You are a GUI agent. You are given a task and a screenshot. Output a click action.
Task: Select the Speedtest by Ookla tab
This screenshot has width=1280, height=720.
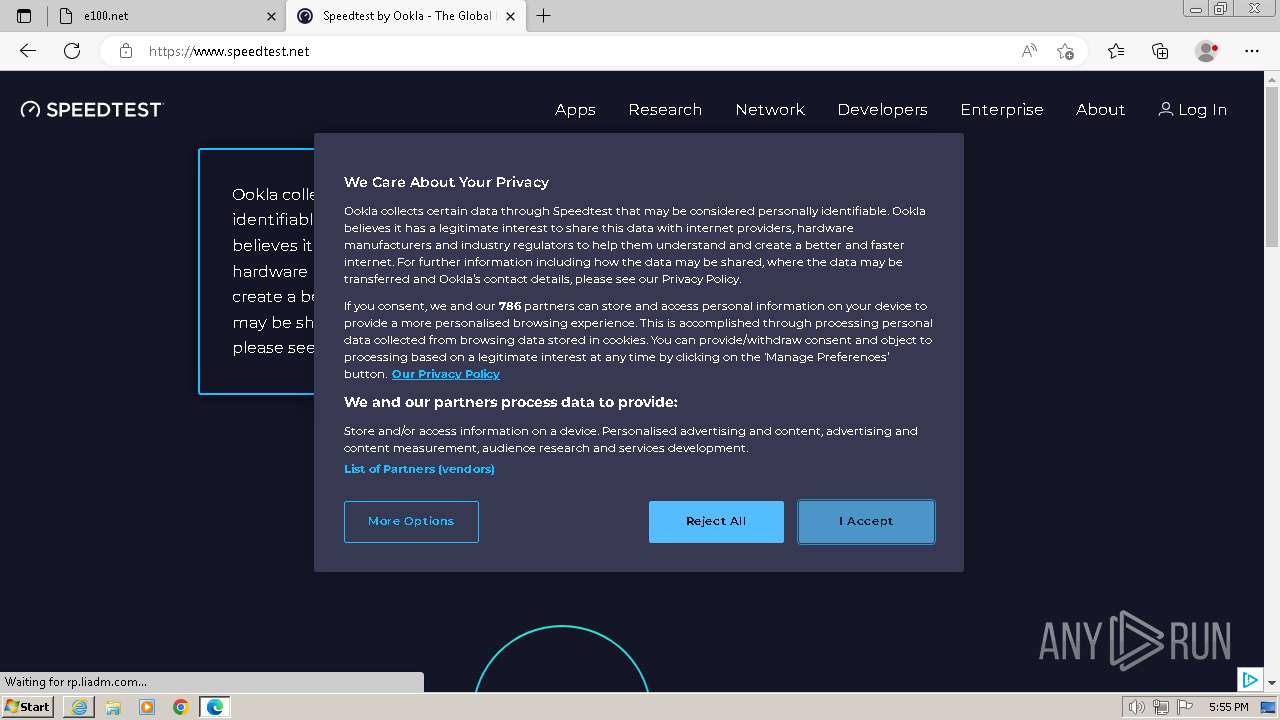point(406,16)
